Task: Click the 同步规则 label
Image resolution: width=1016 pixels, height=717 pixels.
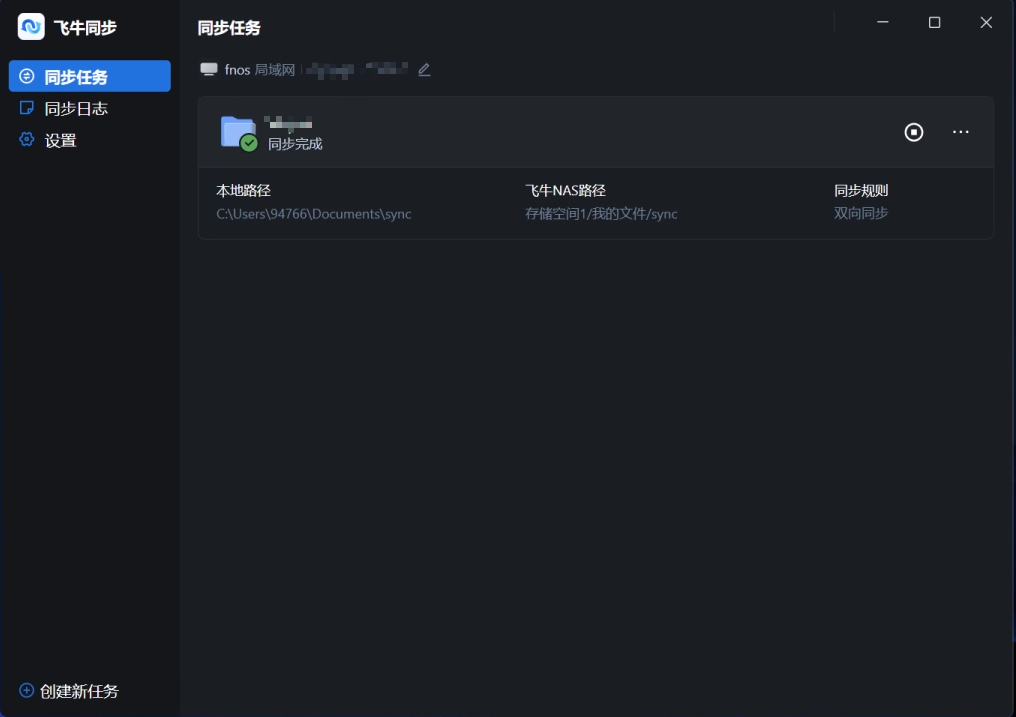Action: coord(860,190)
